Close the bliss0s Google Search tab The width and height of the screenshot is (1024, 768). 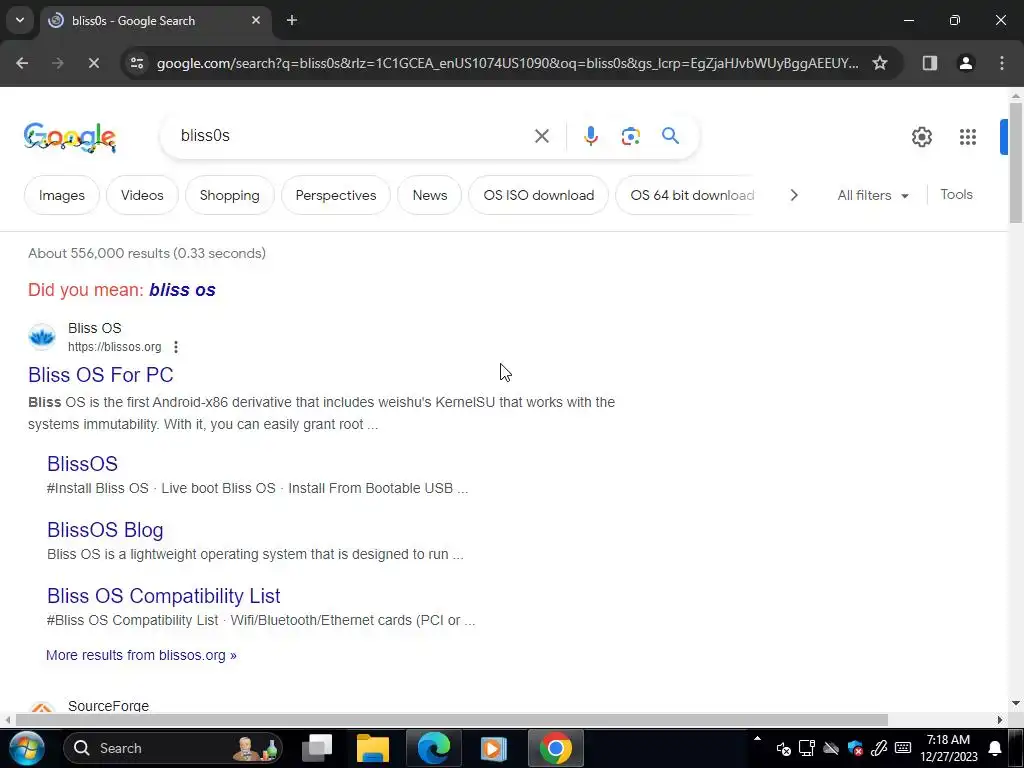point(256,20)
